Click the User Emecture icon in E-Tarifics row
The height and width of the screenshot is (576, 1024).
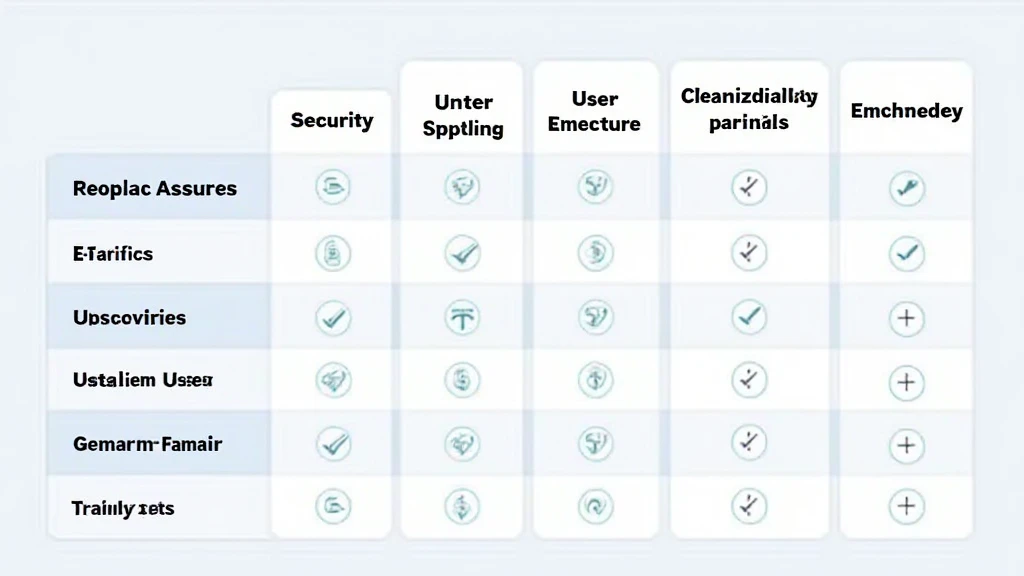(596, 253)
